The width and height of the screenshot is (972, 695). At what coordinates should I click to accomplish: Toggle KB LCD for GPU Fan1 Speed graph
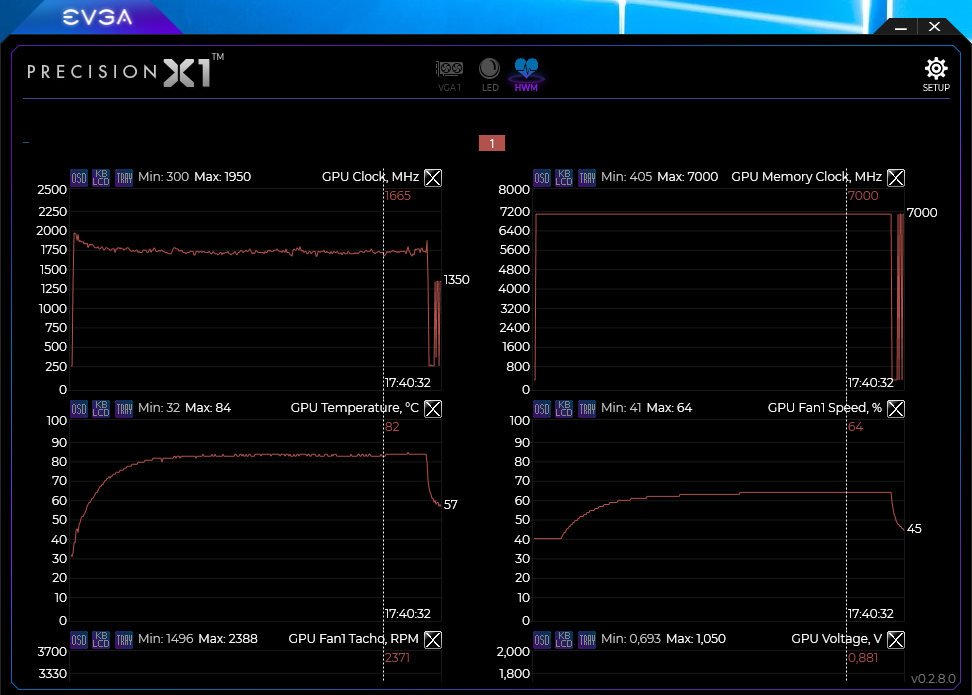564,409
